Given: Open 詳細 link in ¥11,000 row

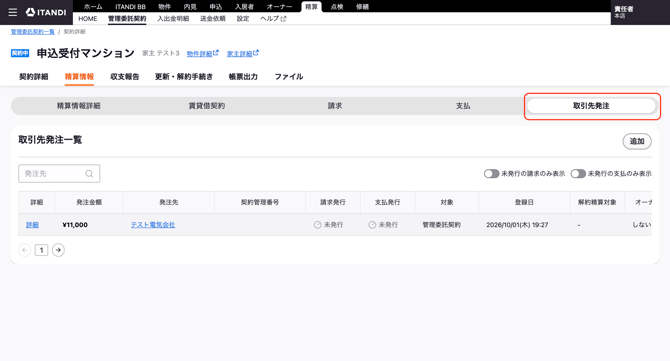Looking at the screenshot, I should click(x=32, y=225).
